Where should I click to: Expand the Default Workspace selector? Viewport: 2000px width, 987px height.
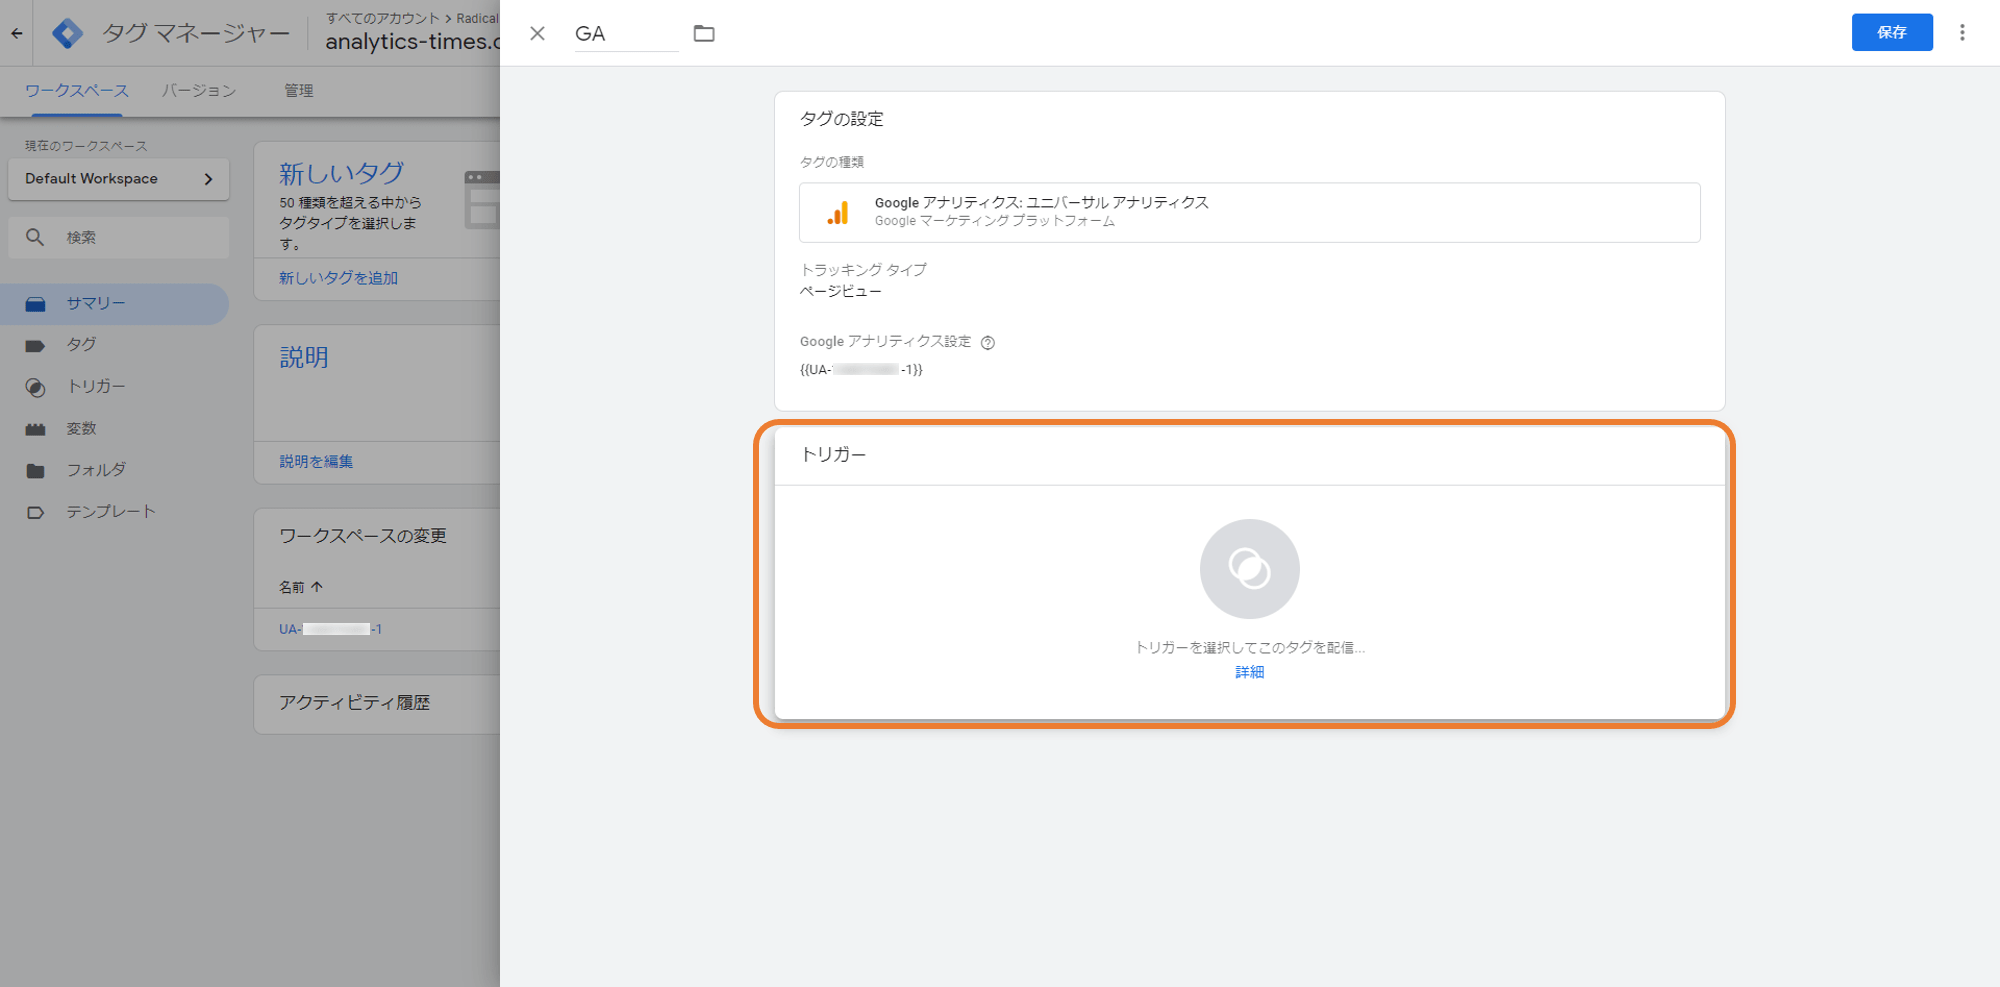click(118, 179)
